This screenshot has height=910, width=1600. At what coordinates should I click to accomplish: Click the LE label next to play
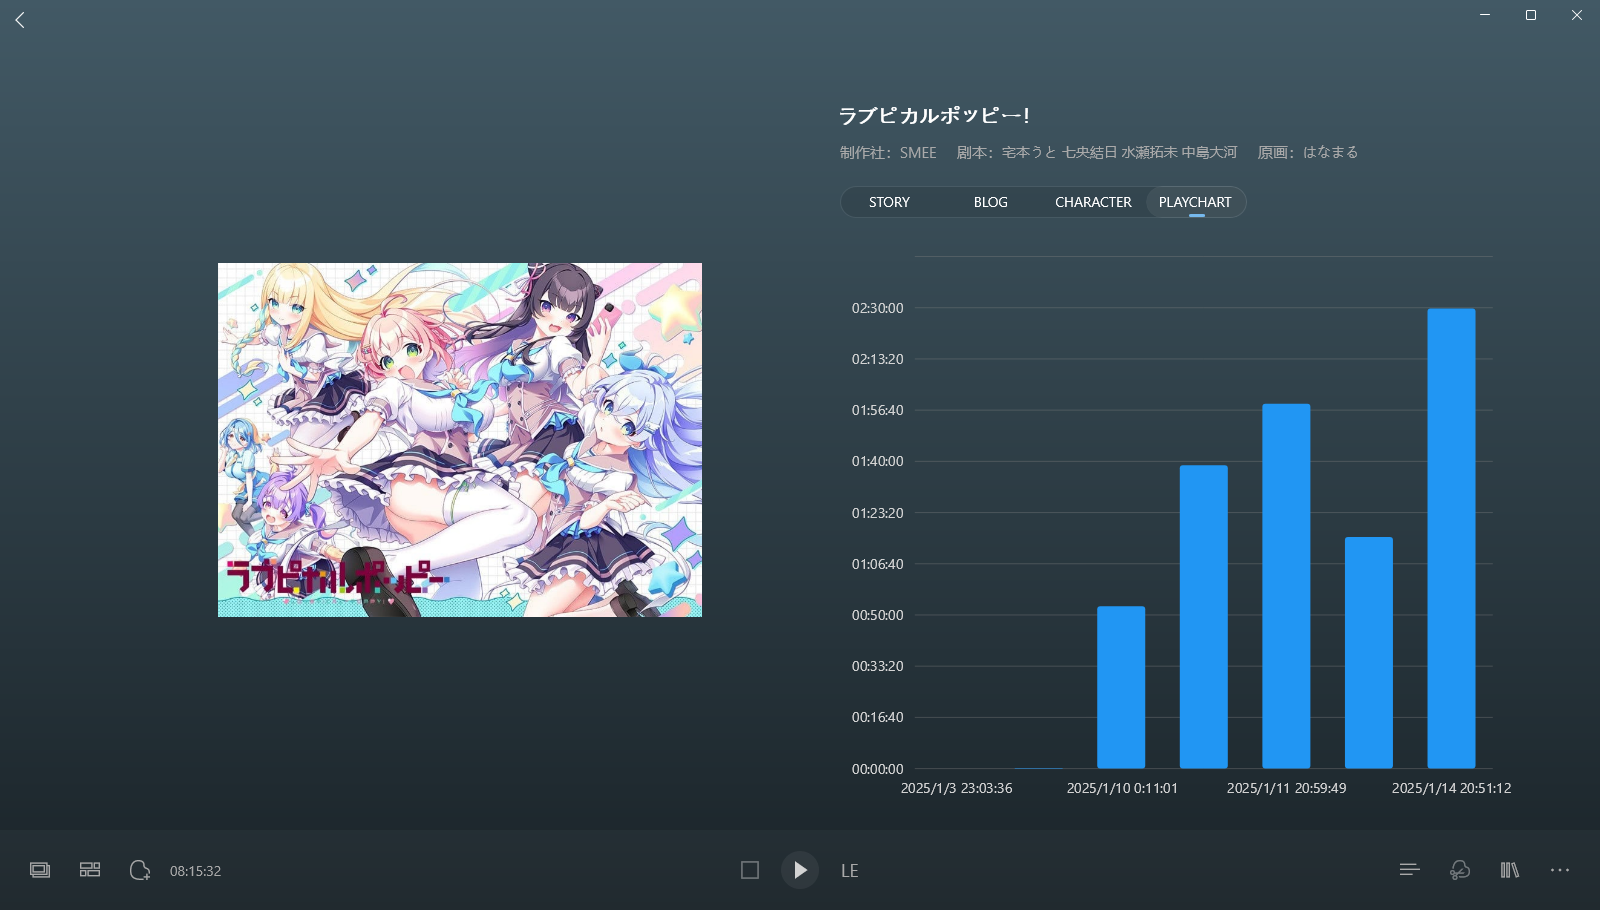849,871
